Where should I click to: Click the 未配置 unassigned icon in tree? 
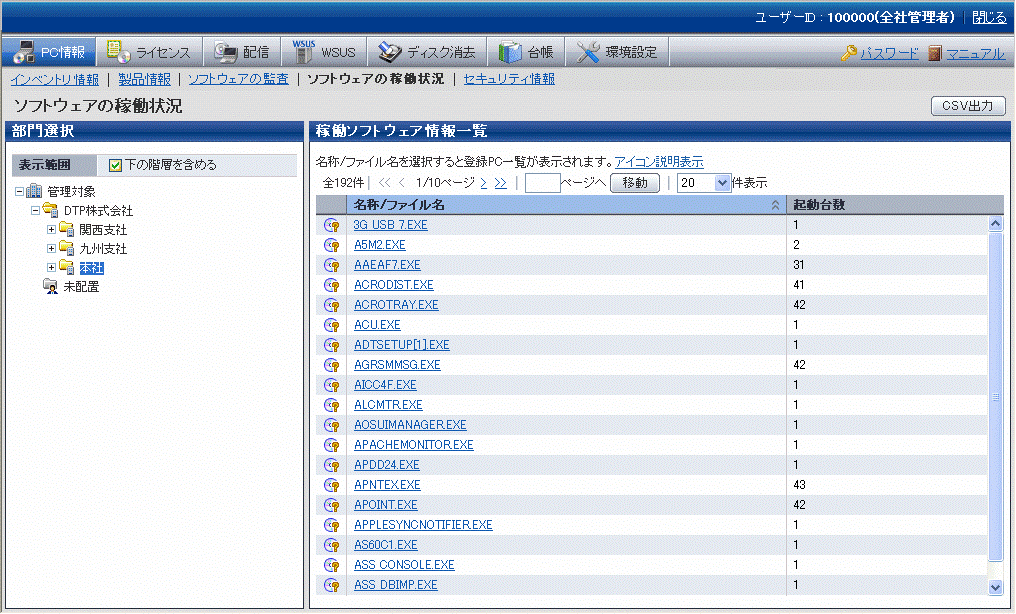(50, 287)
